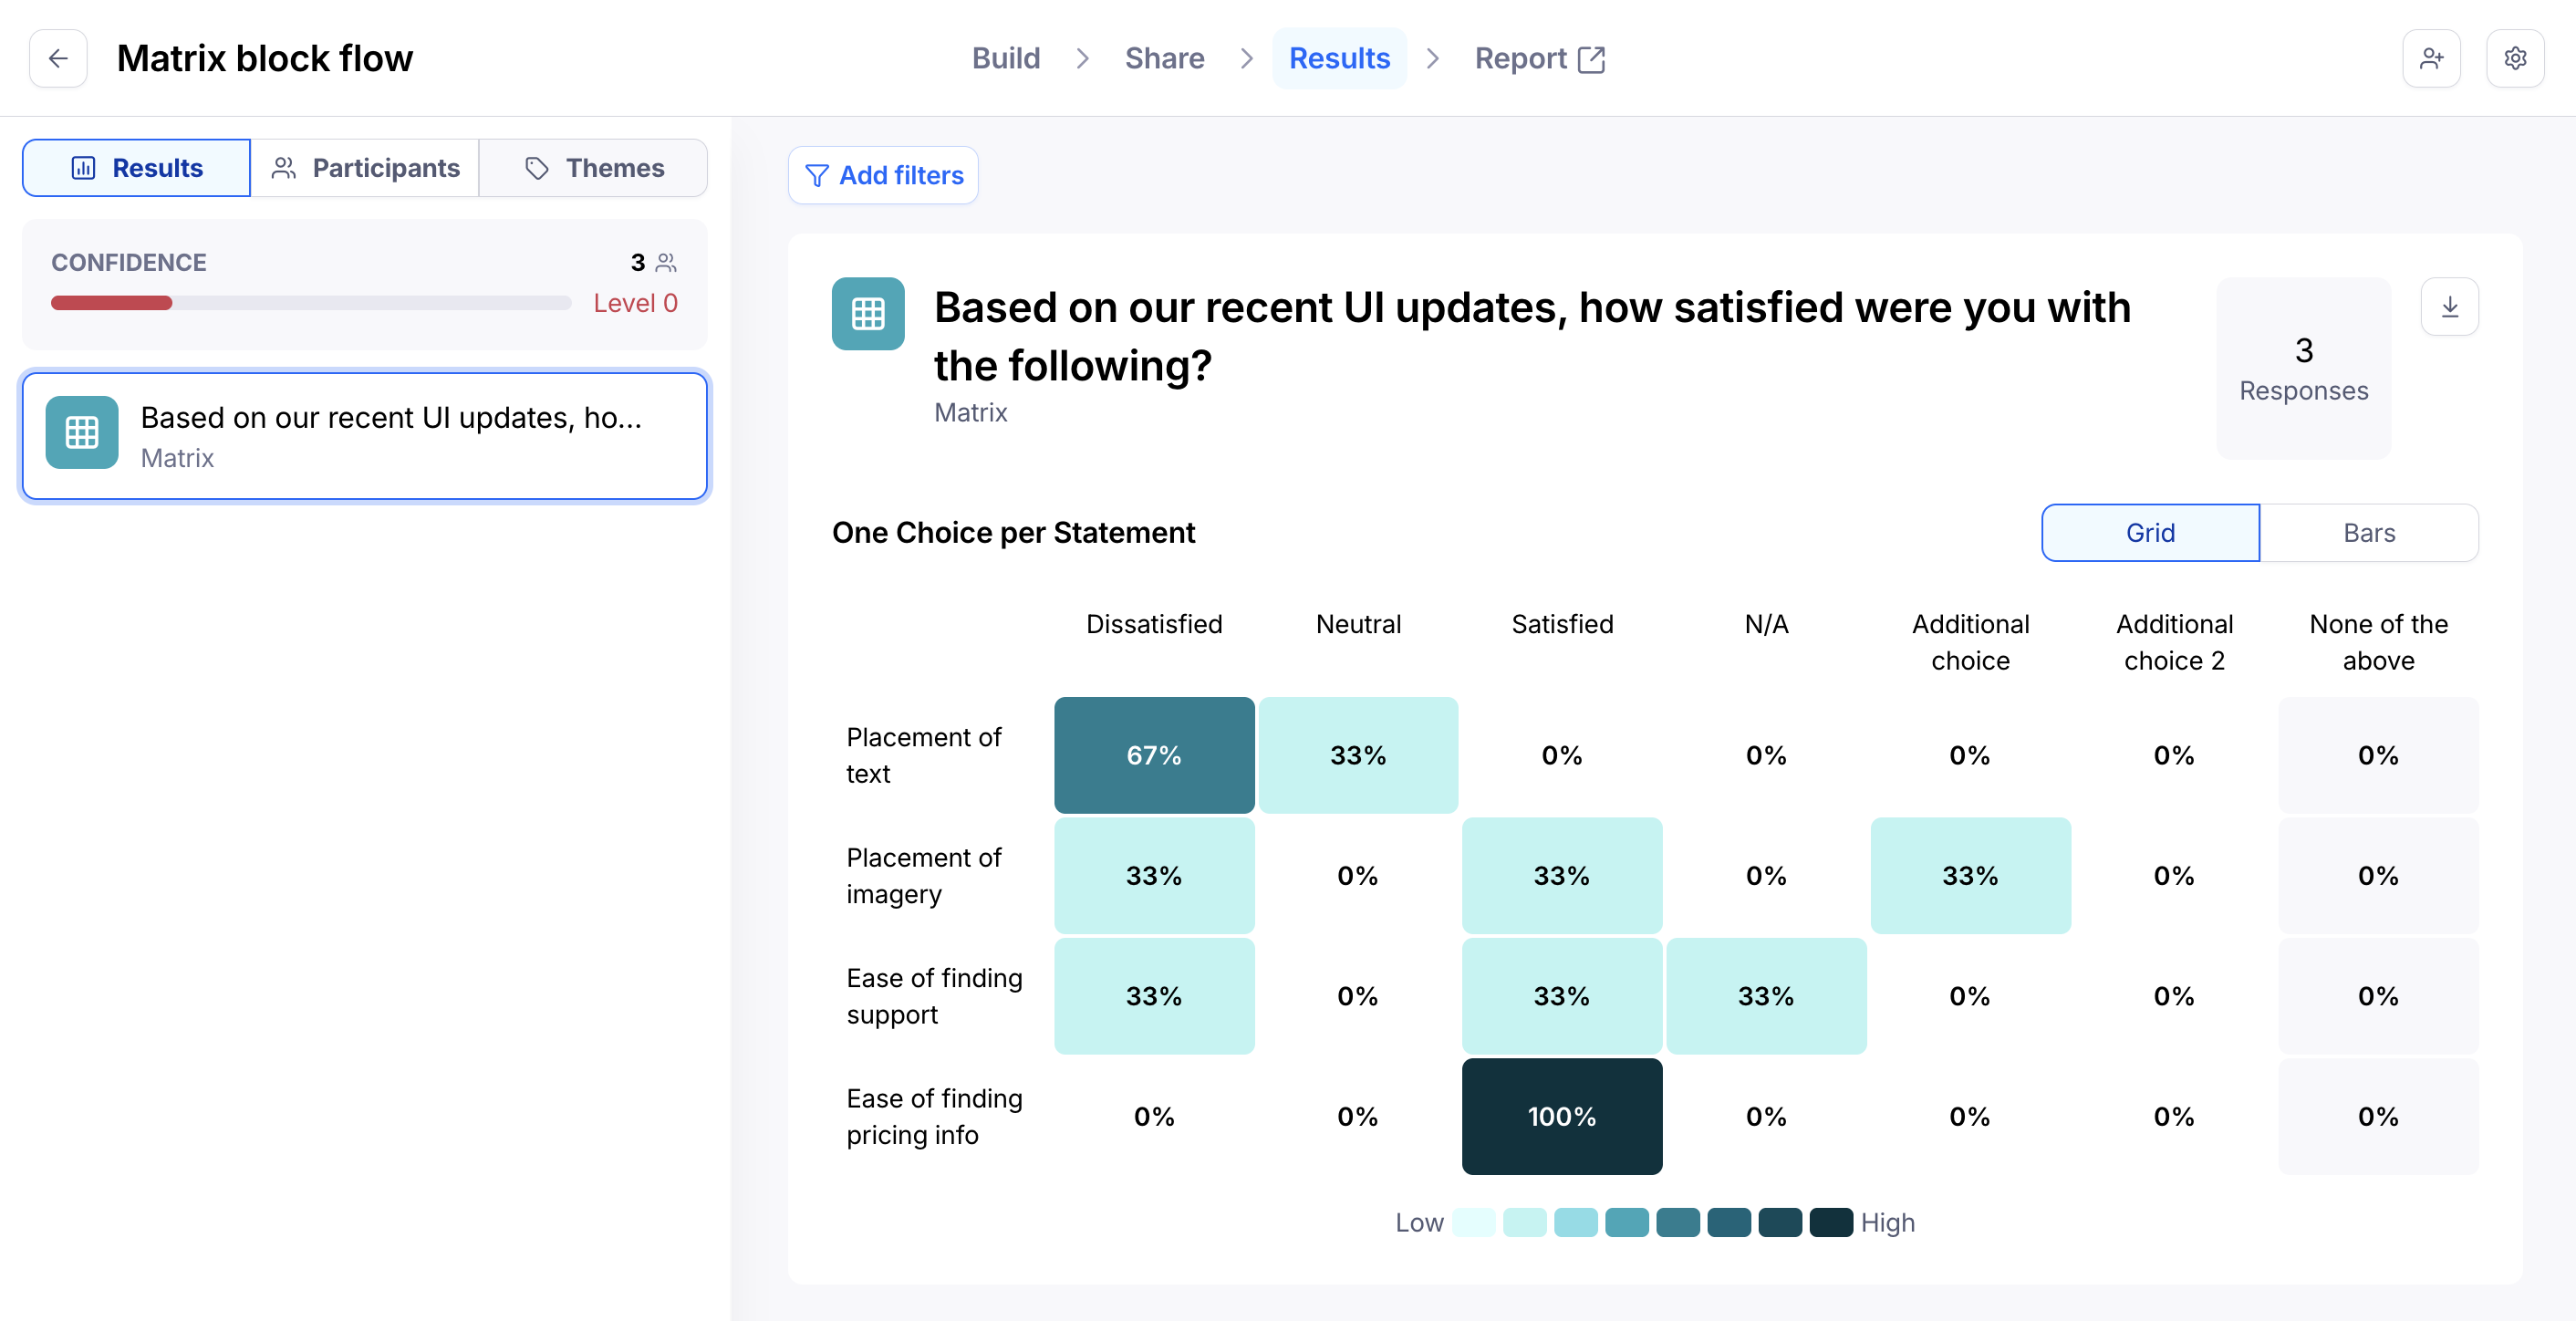
Task: Click the 100% Satisfied cell for pricing info
Action: point(1561,1116)
